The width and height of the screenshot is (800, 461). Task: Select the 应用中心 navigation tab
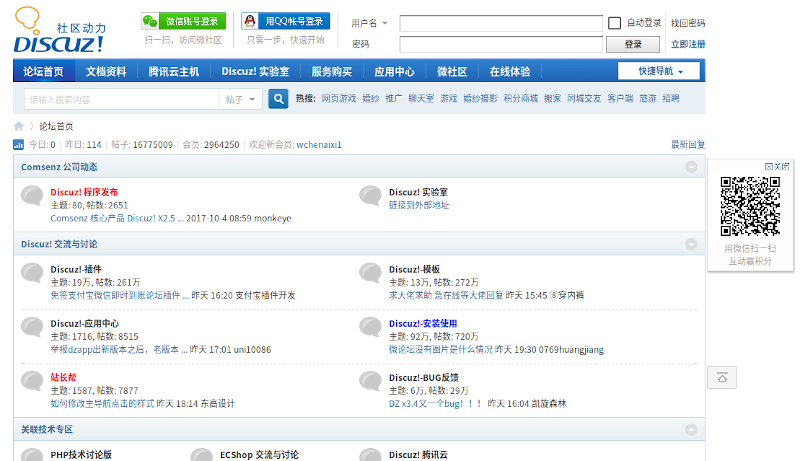point(394,71)
